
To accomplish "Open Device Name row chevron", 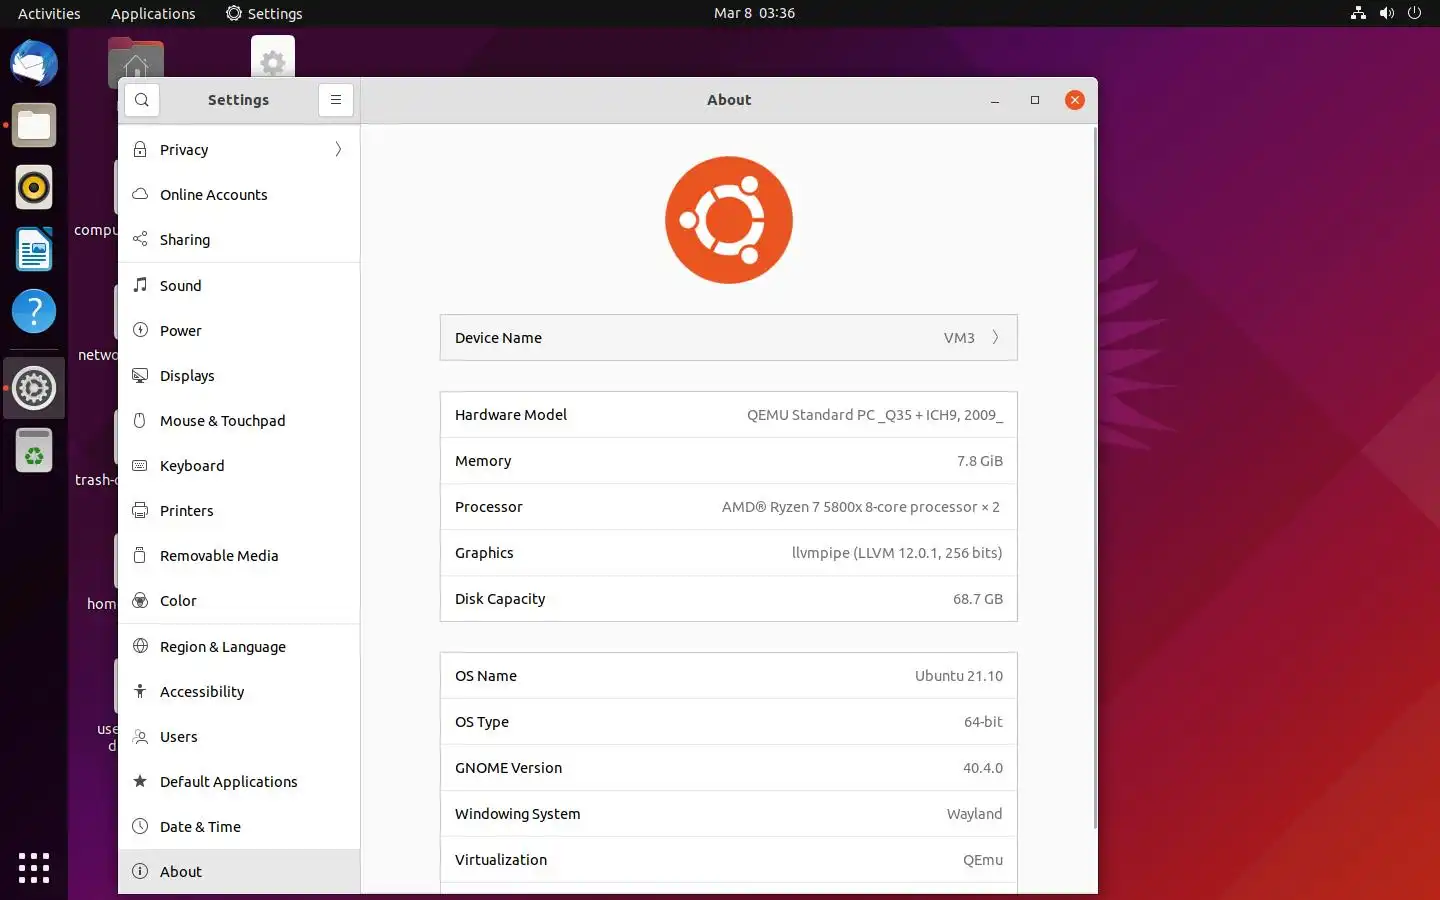I will 995,337.
